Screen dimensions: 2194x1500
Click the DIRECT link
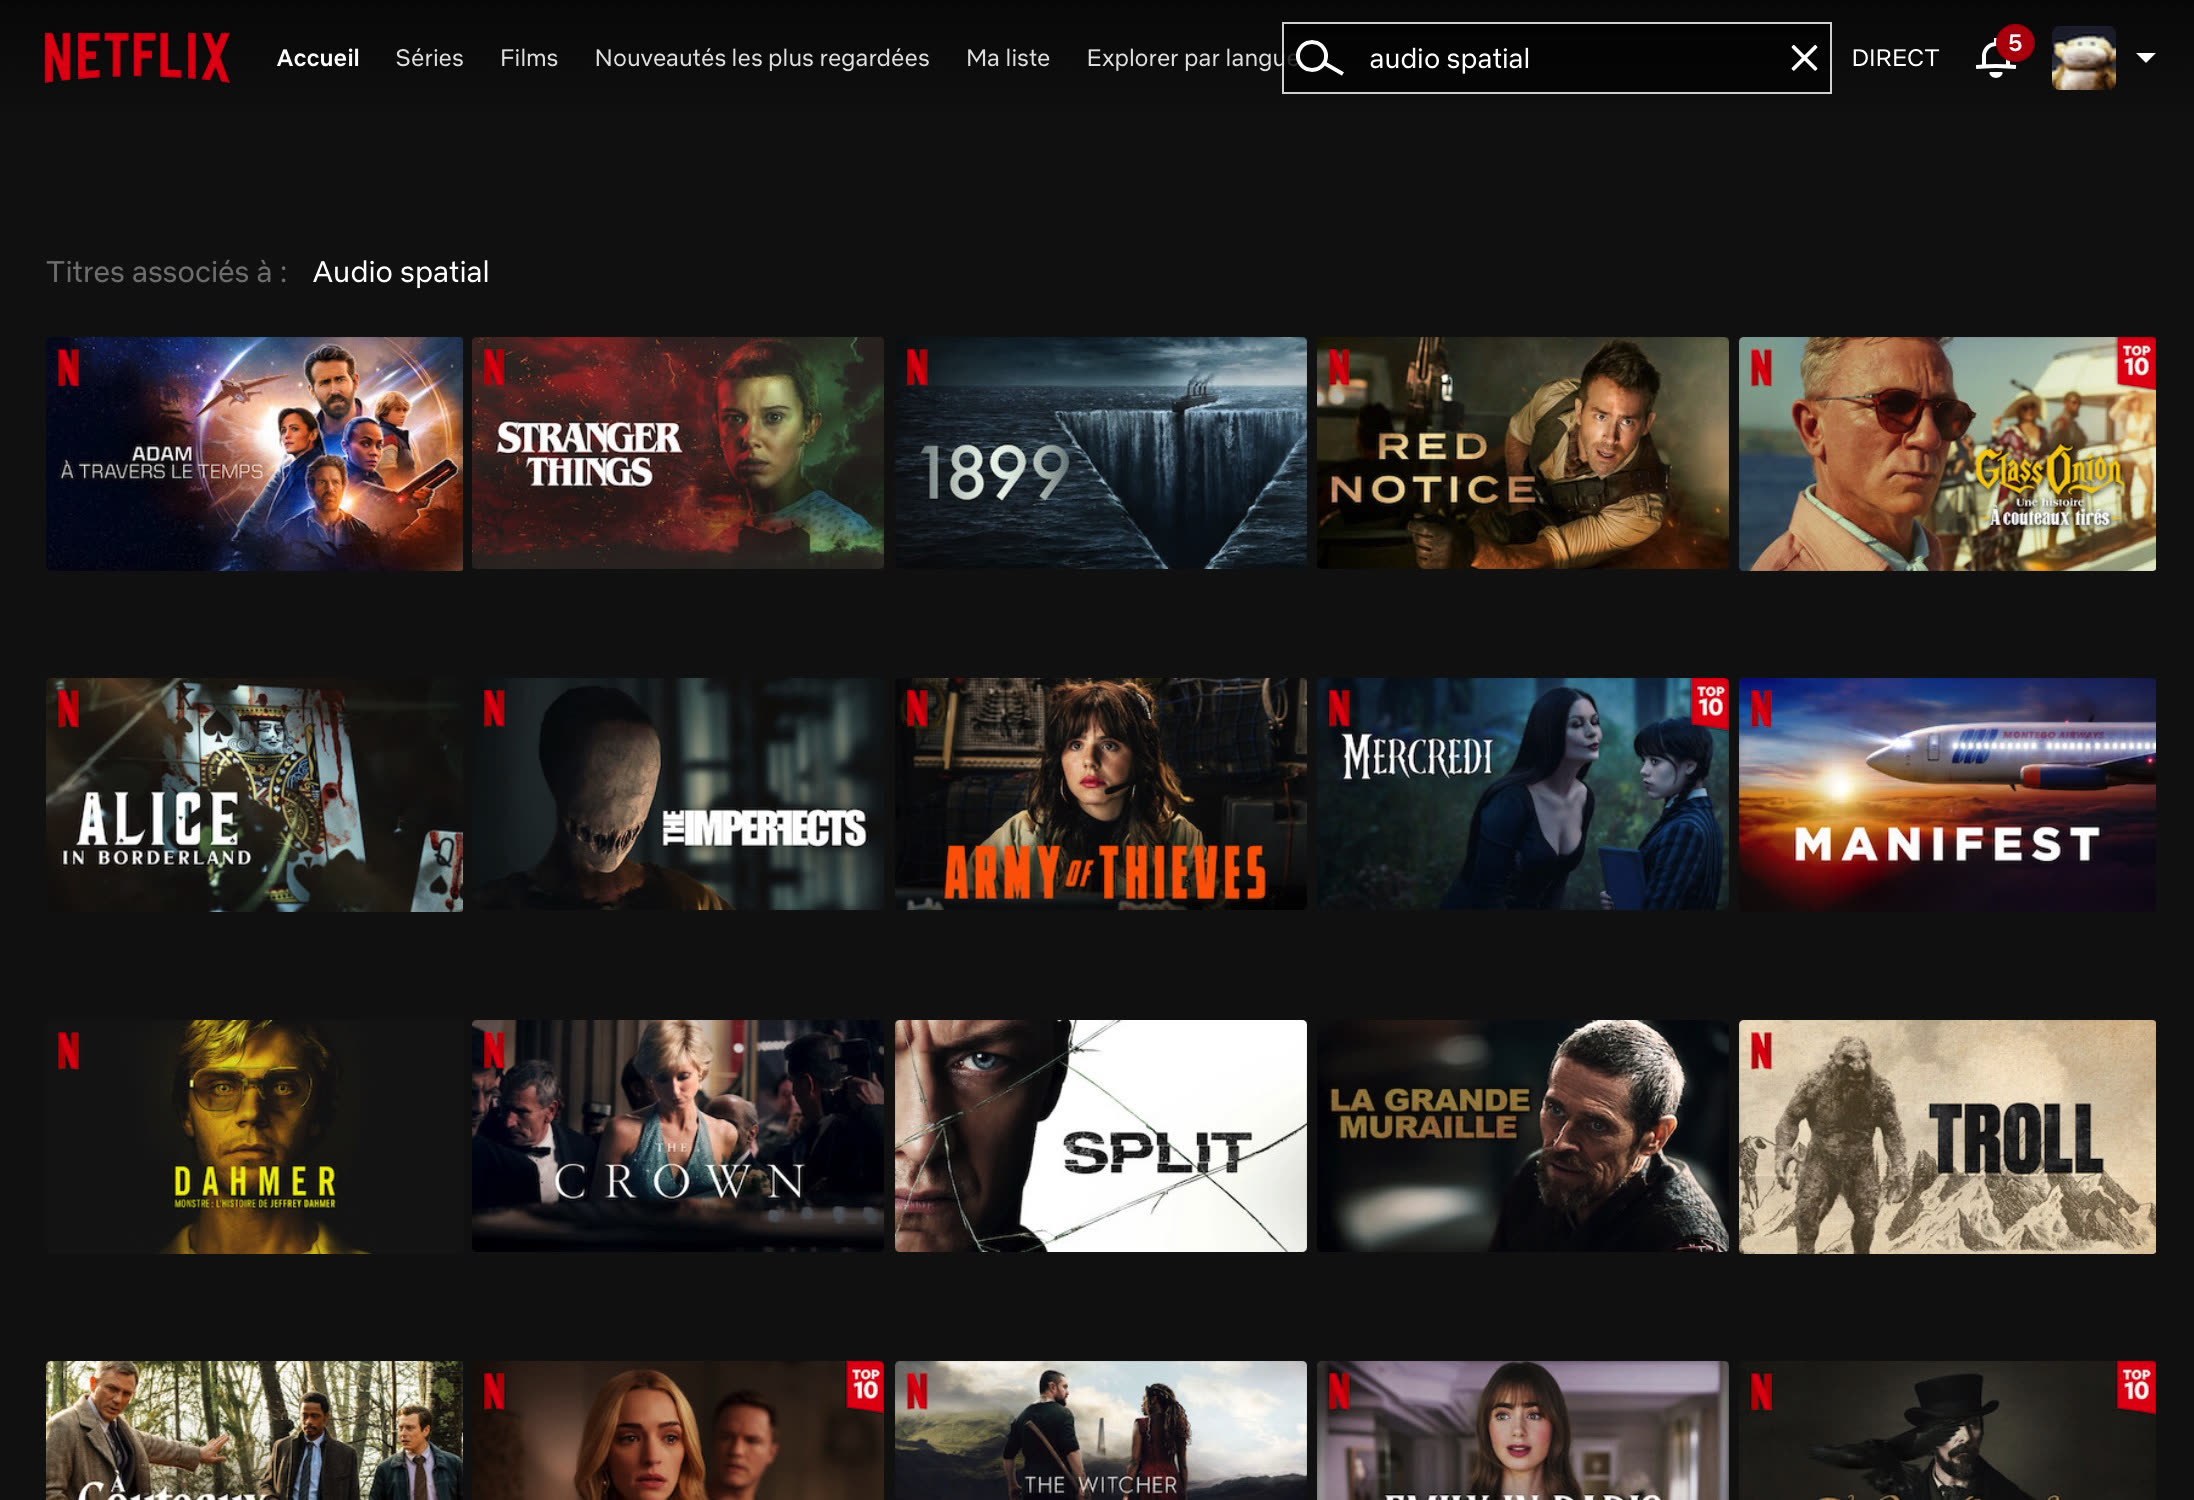point(1895,58)
